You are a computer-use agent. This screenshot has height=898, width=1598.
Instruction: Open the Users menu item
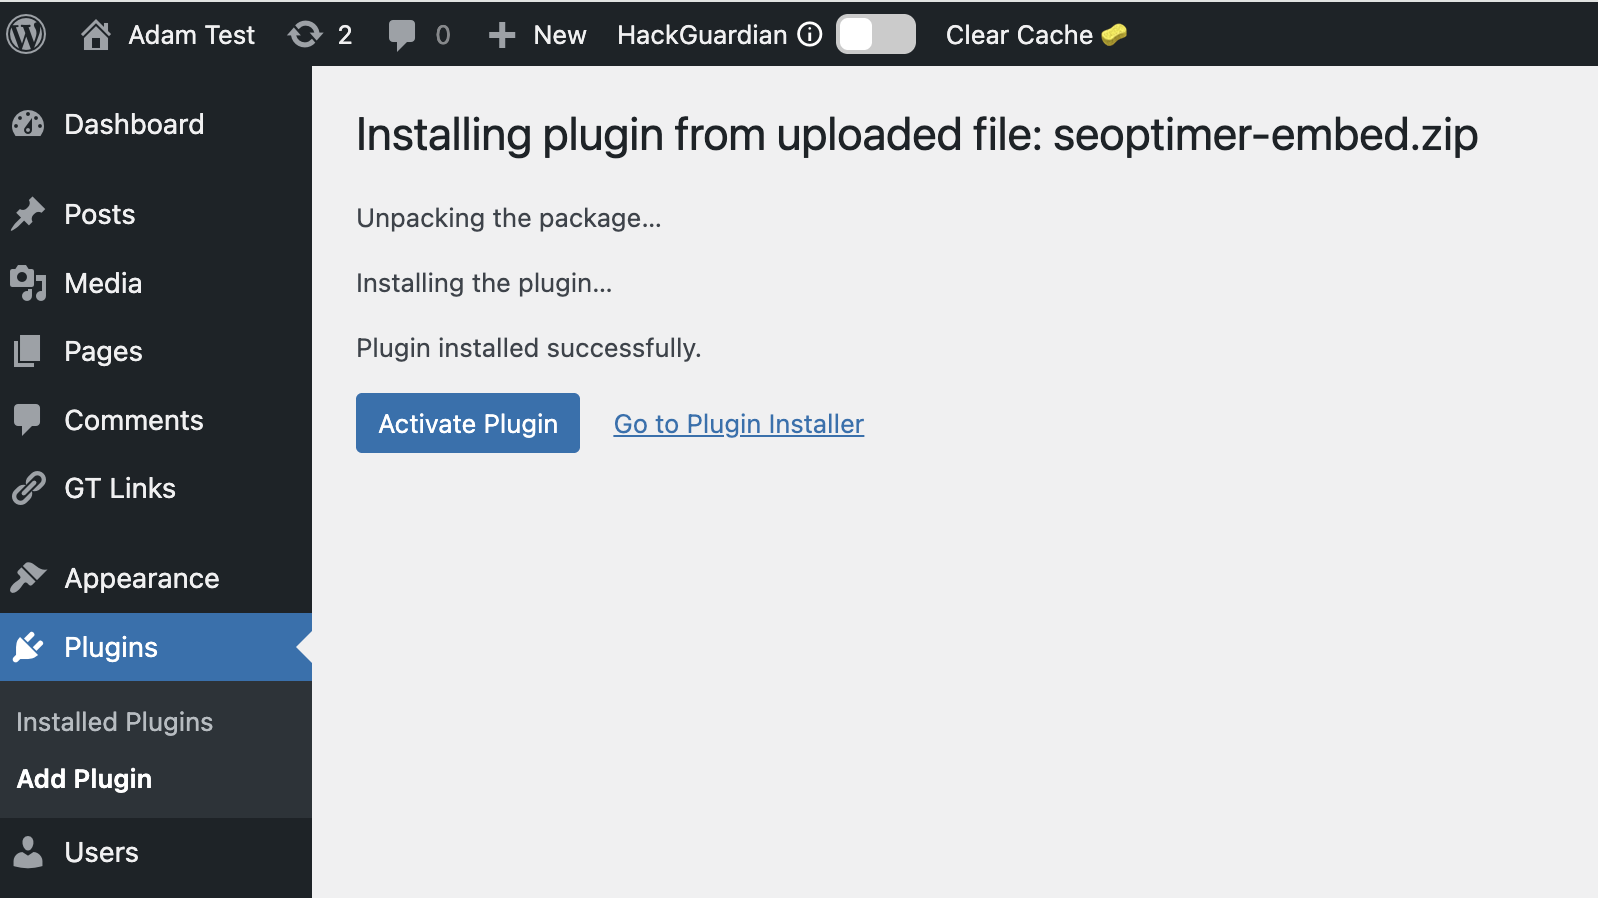coord(101,852)
